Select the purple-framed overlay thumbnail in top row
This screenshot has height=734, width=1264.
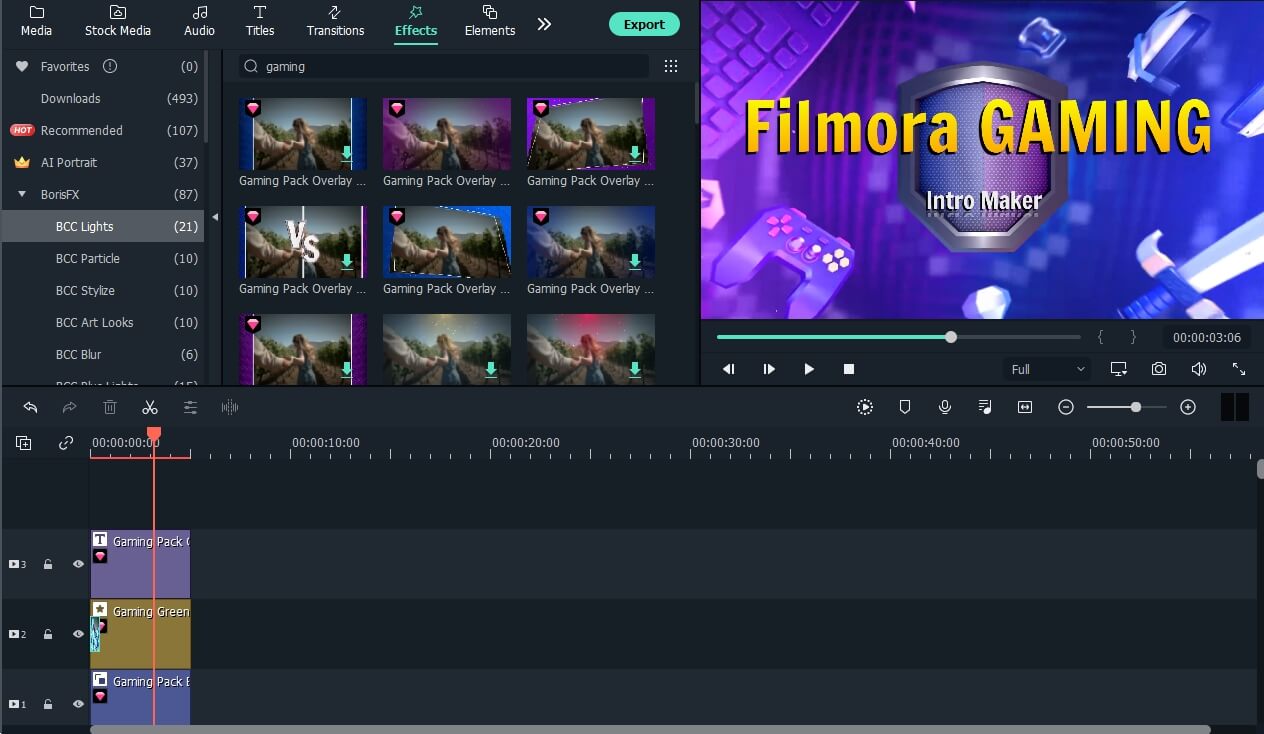pyautogui.click(x=591, y=134)
